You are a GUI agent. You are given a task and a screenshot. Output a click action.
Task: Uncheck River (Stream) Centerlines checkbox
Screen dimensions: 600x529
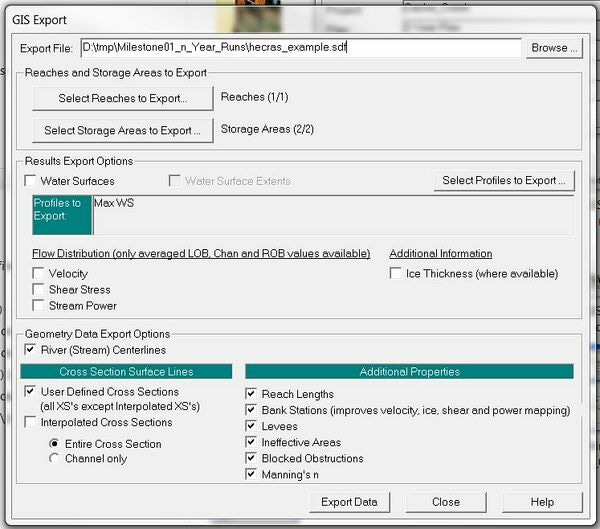(x=30, y=349)
